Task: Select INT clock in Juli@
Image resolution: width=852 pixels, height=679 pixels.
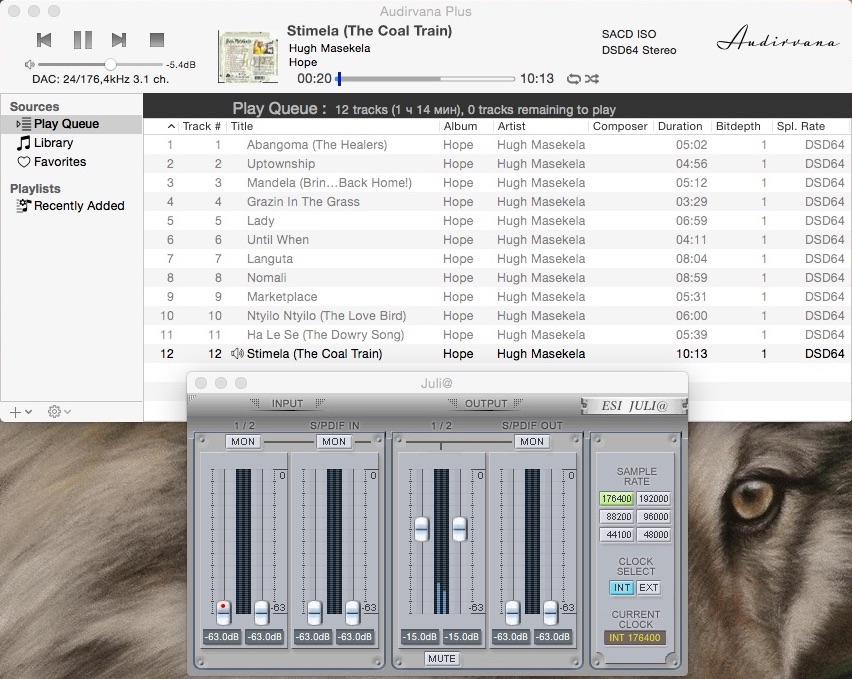Action: (622, 588)
